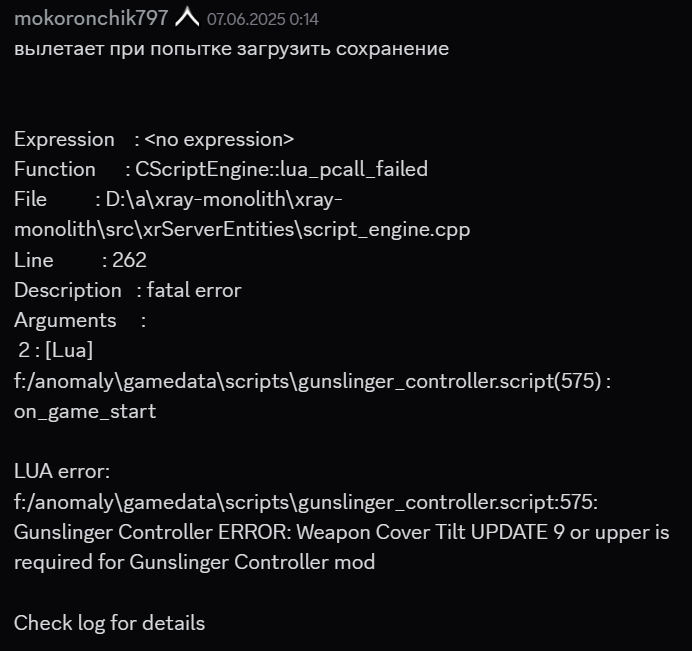Click the username mokoronchik797
The image size is (692, 651).
(91, 19)
